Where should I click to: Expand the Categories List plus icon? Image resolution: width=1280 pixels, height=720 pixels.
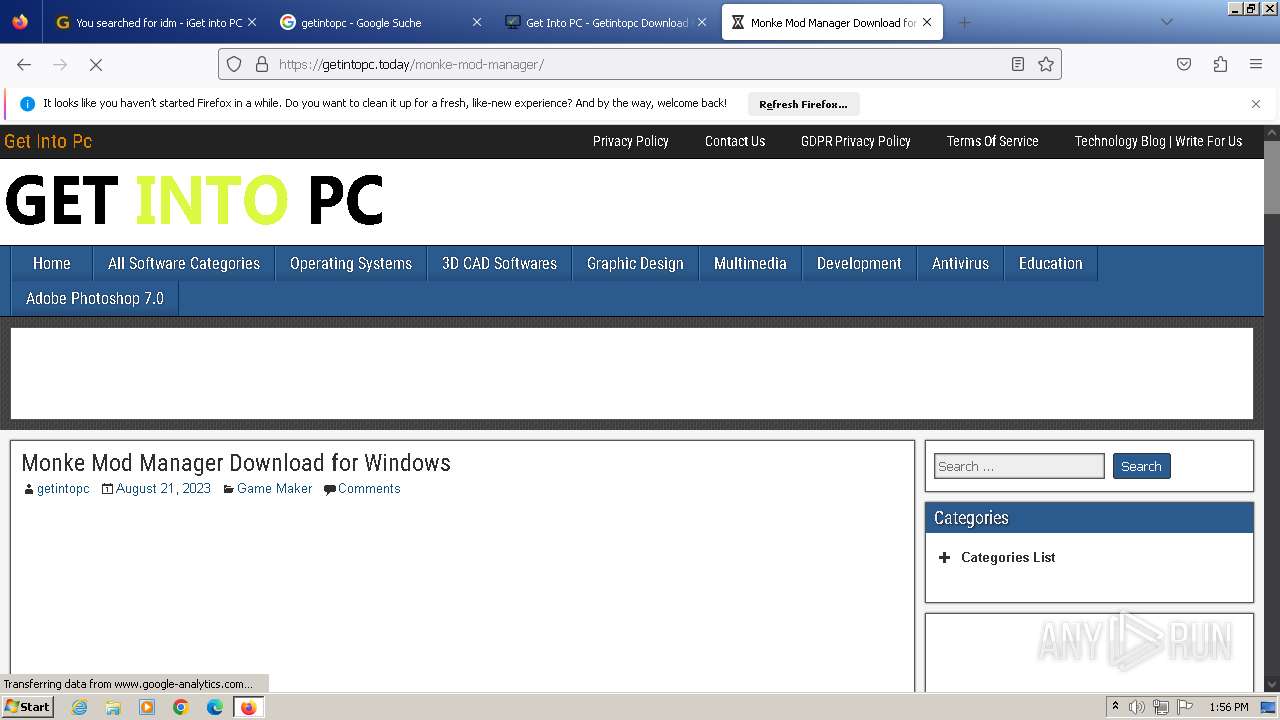[944, 558]
